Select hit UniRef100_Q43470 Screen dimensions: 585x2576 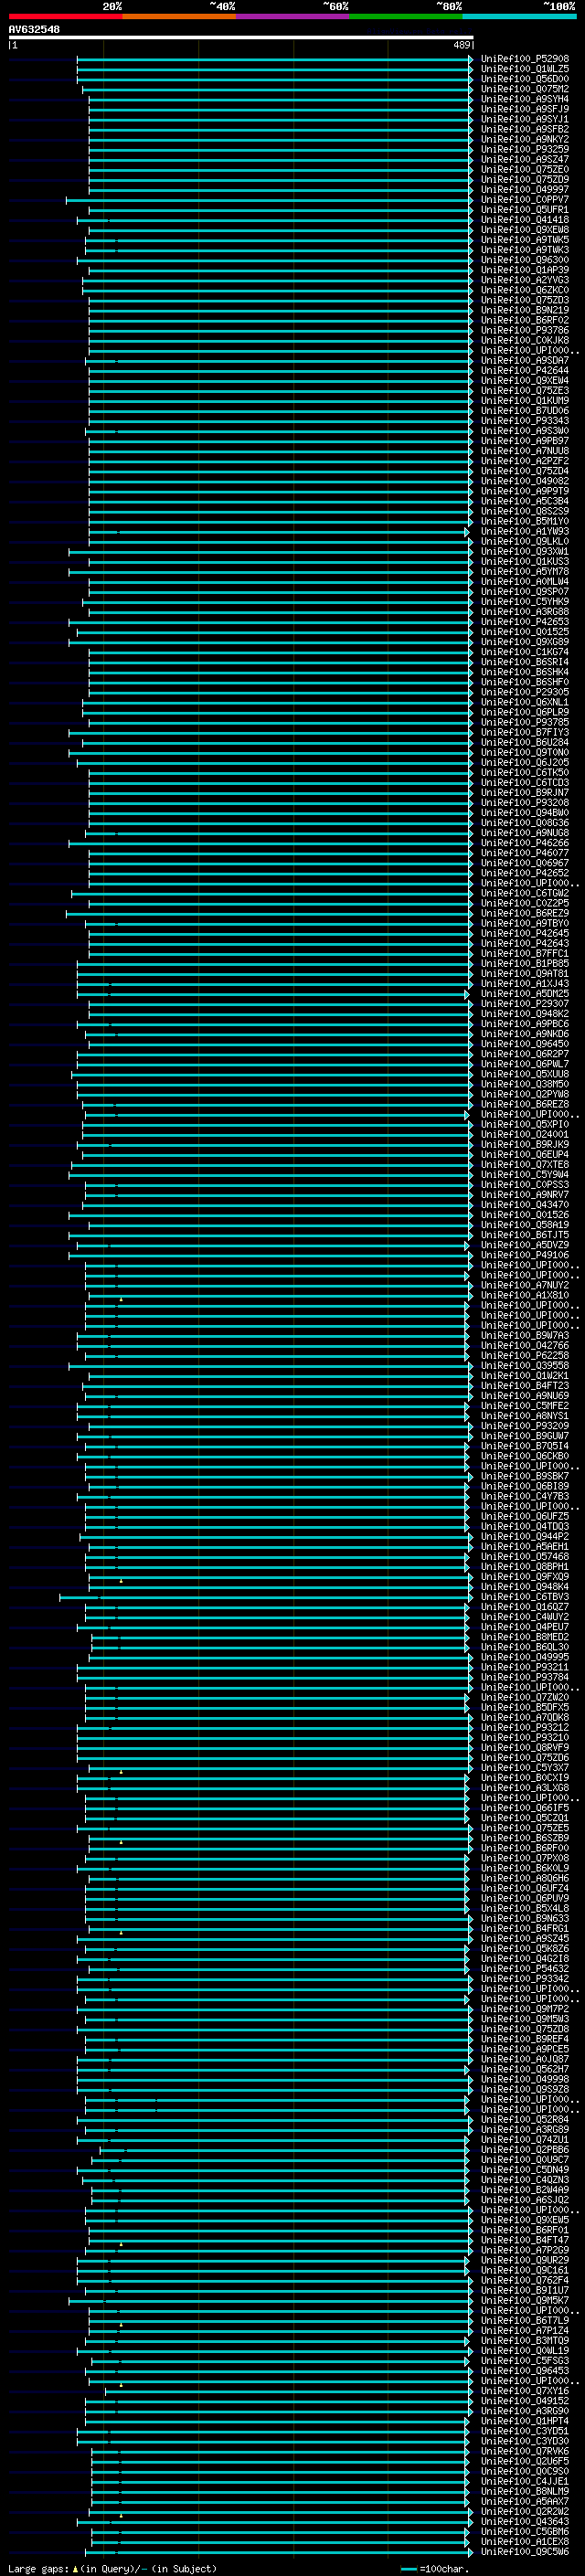tap(524, 1204)
